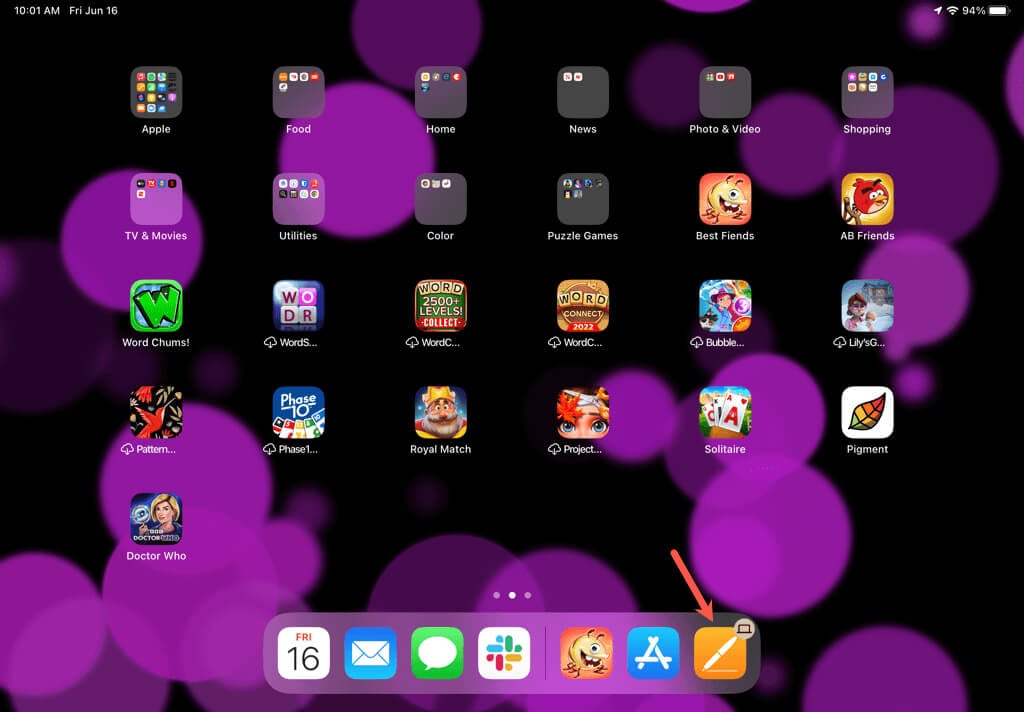Screen dimensions: 1024x712
Task: Open the Utilities folder
Action: tap(298, 199)
